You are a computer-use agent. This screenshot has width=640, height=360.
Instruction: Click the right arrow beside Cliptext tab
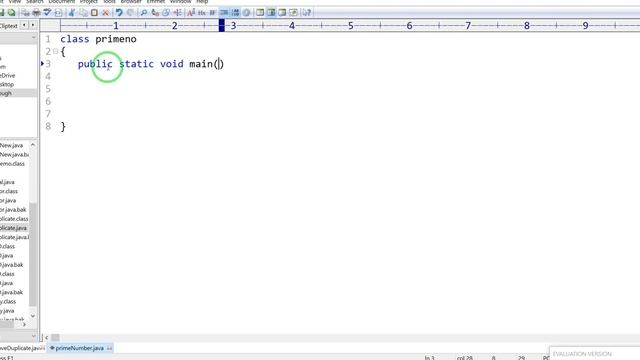point(33,25)
